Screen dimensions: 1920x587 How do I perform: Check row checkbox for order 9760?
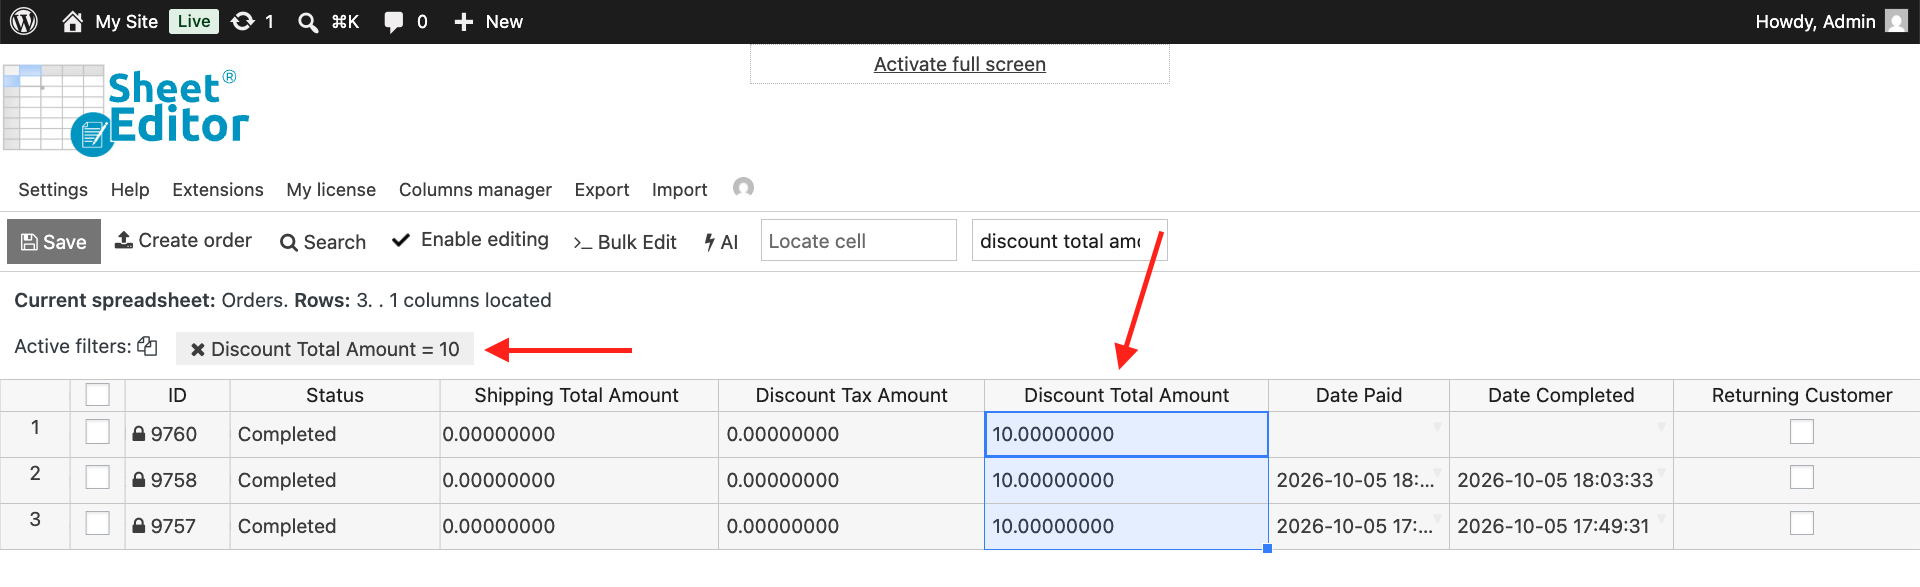[97, 431]
